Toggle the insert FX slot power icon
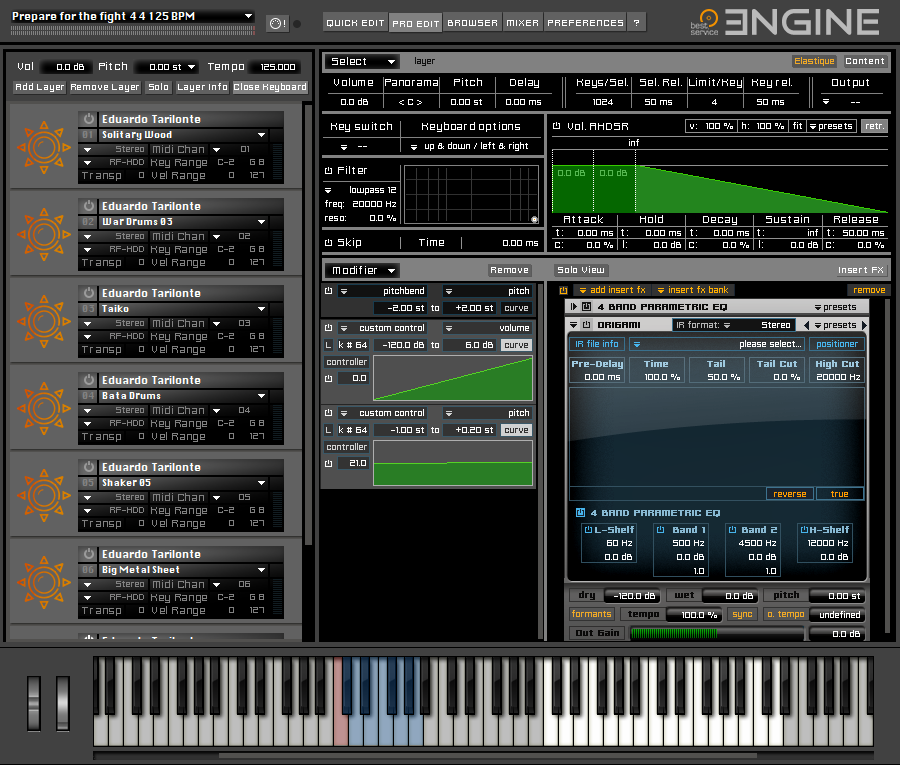The image size is (900, 765). (x=563, y=290)
